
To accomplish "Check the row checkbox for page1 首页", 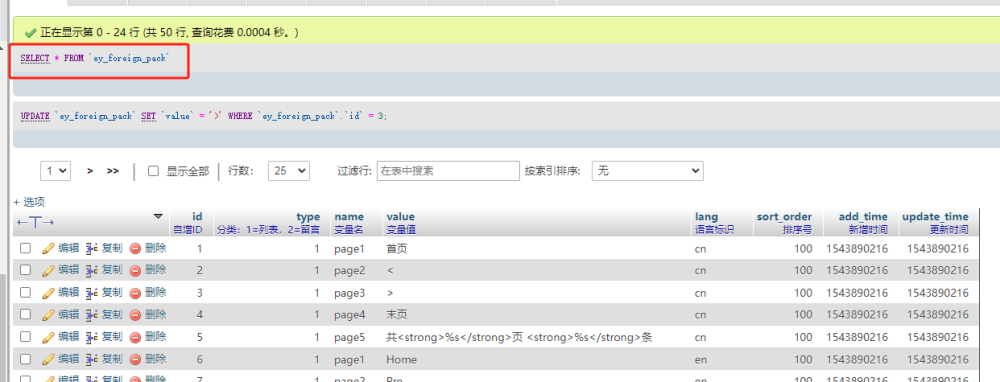I will 26,249.
